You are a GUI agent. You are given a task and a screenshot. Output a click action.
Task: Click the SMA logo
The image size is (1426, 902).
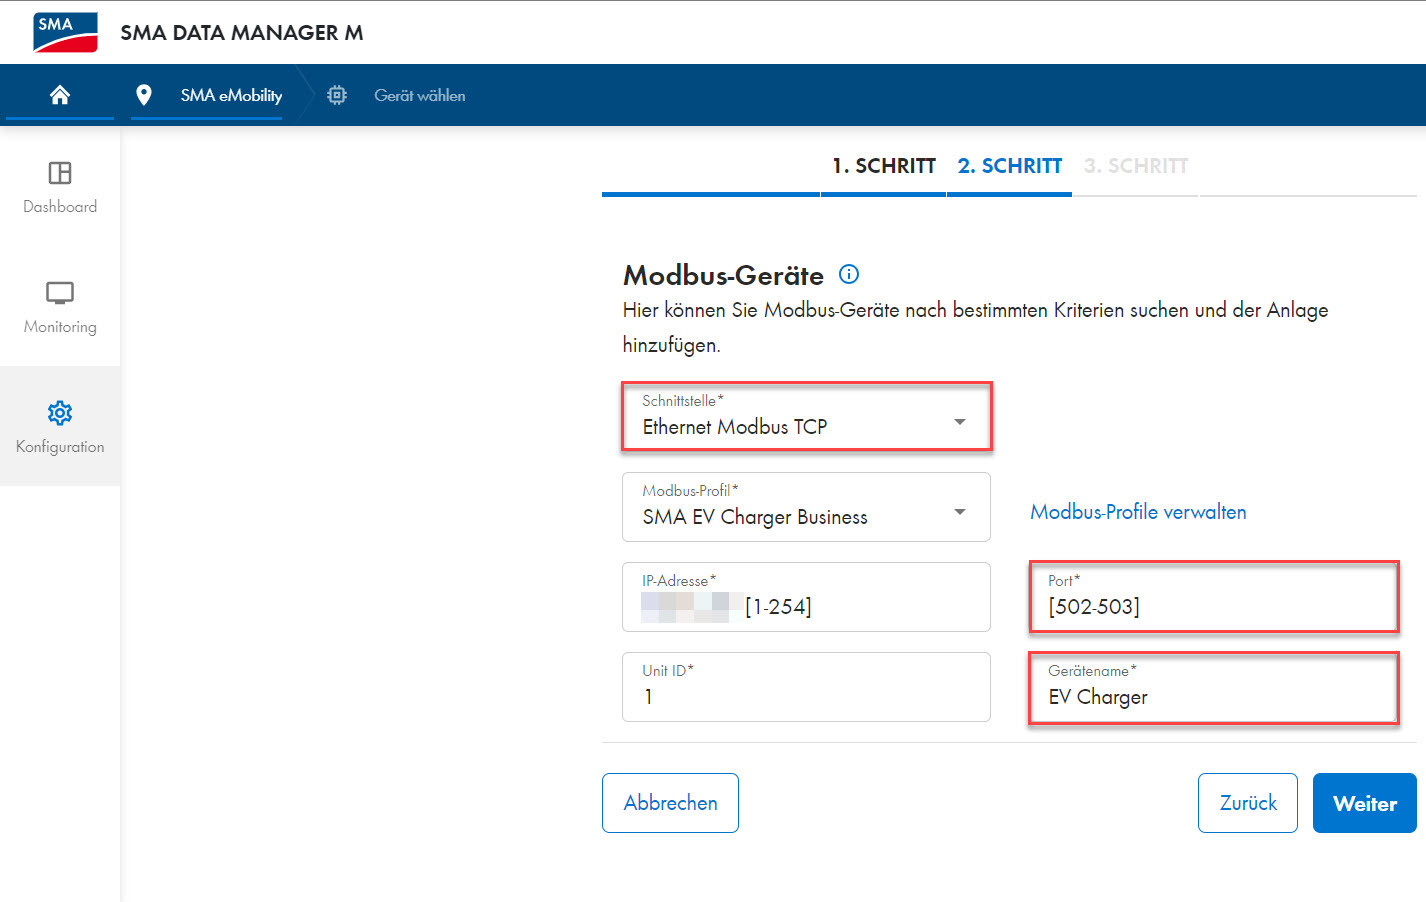tap(65, 32)
